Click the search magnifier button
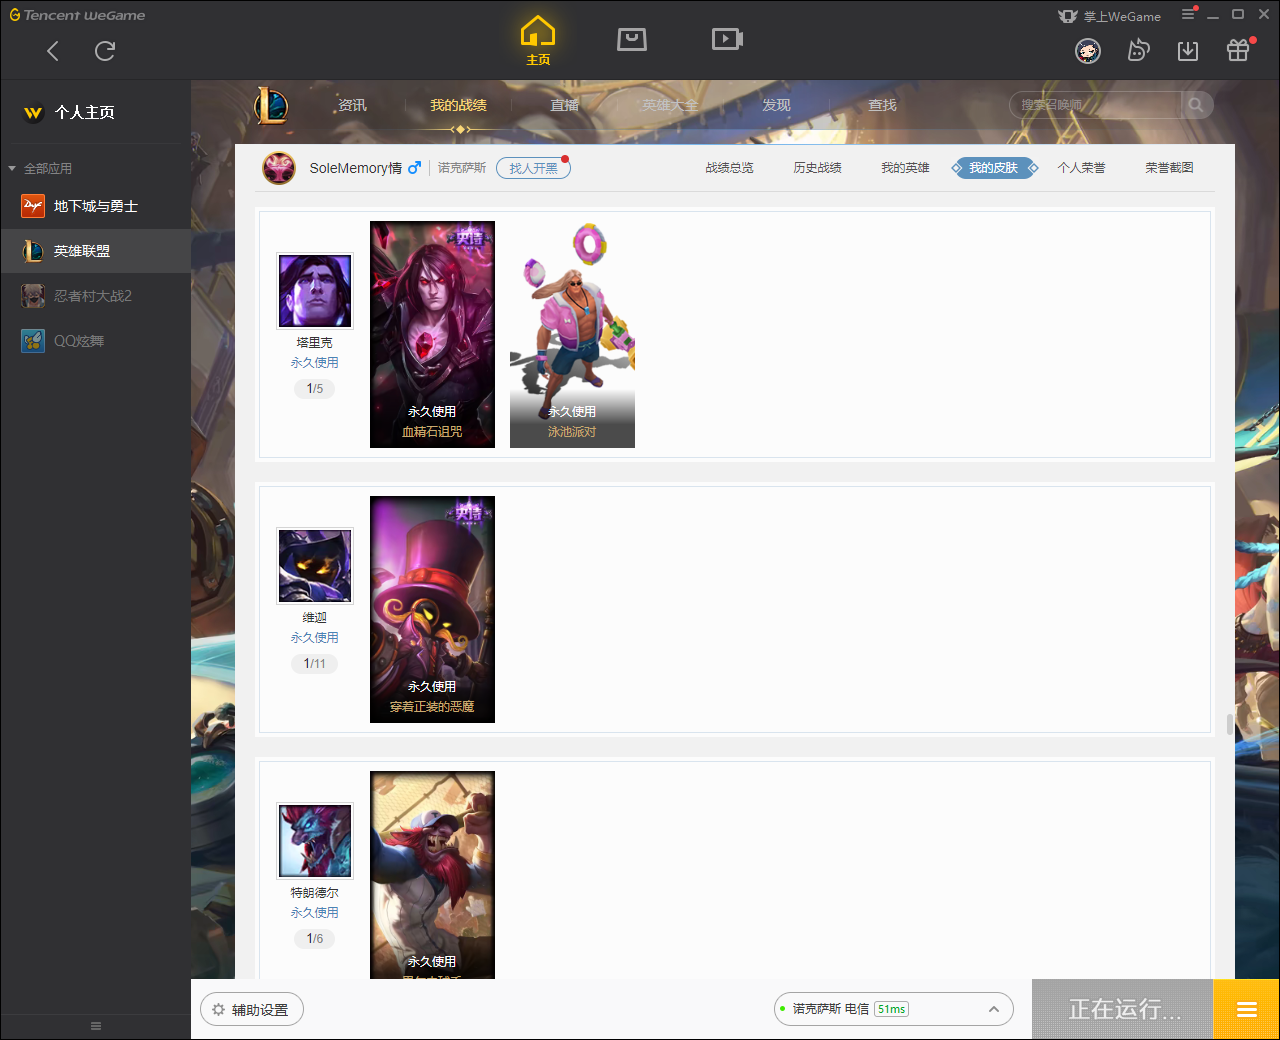 tap(1196, 105)
